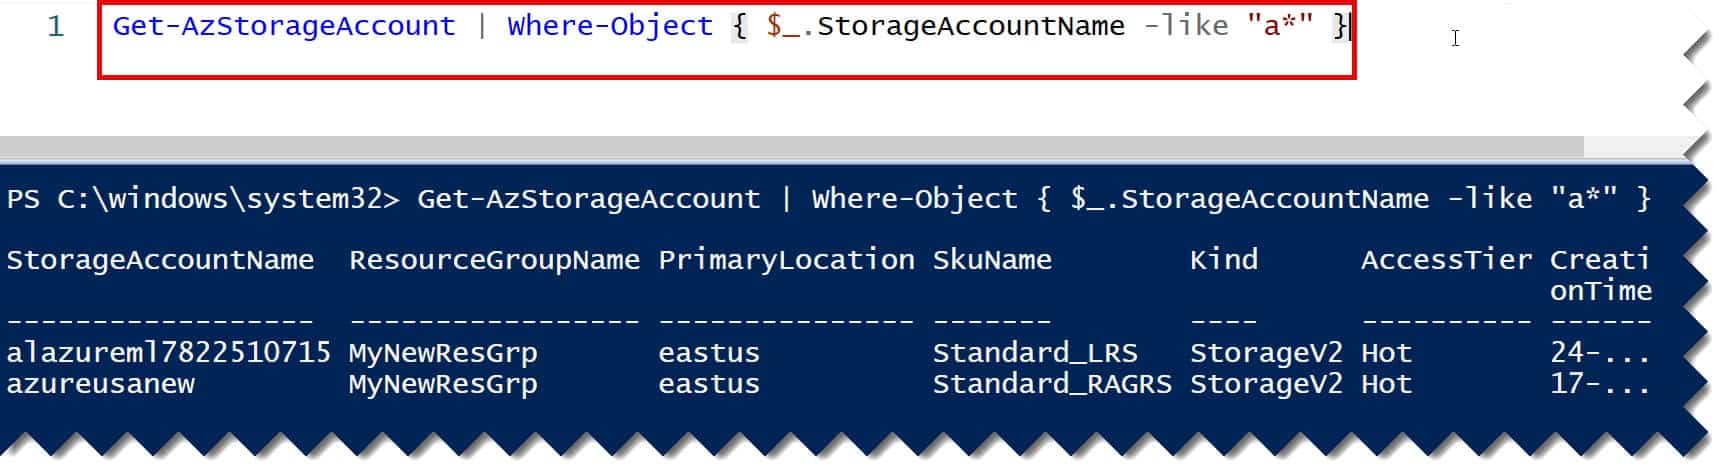Click line number 1 in script pane
The image size is (1723, 472).
(x=56, y=27)
